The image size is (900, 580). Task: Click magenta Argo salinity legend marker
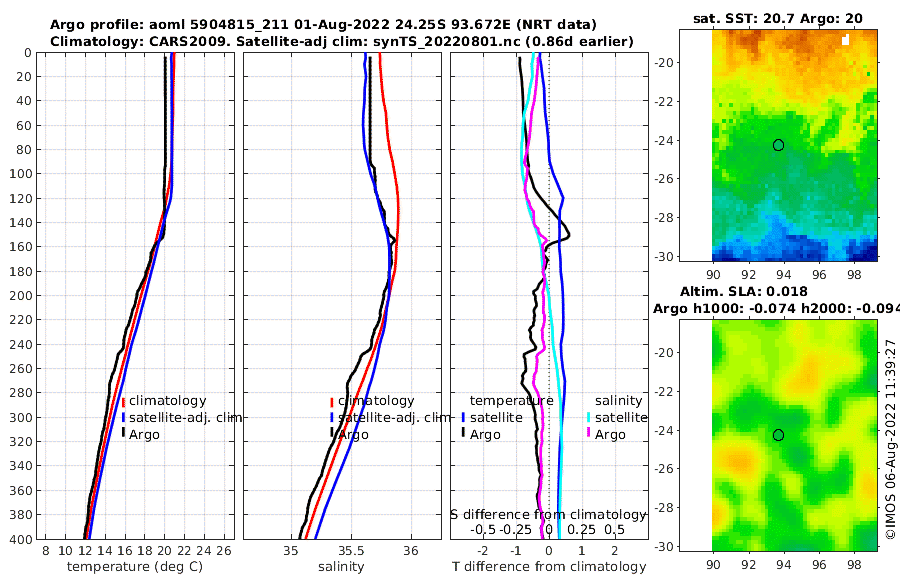click(588, 433)
